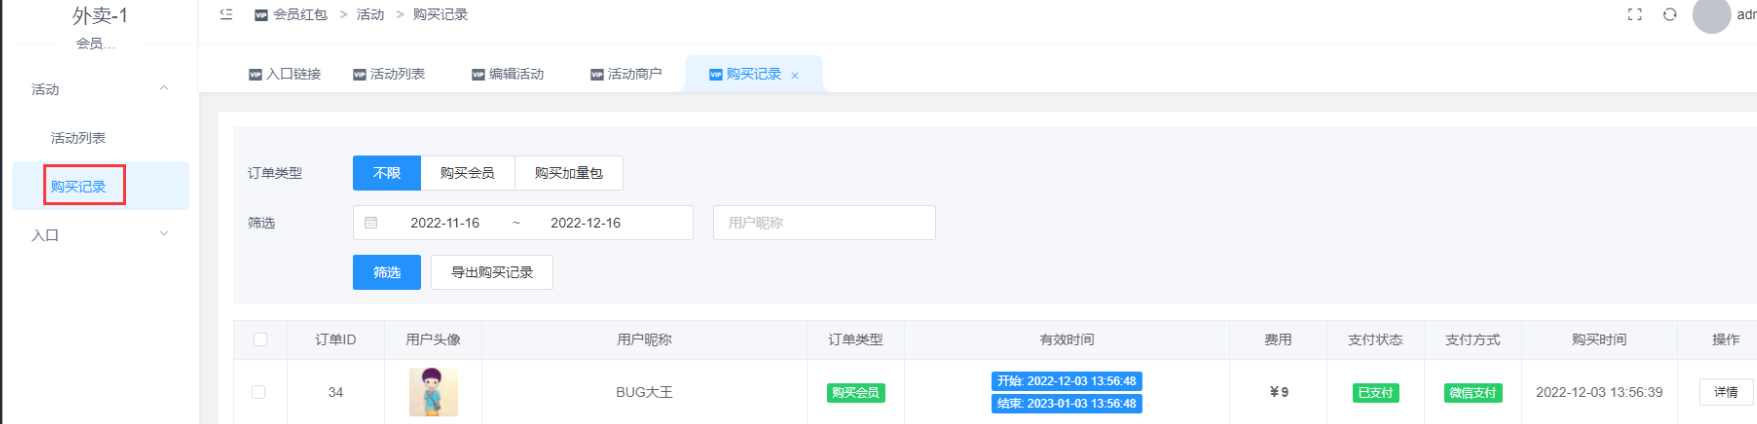1757x424 pixels.
Task: Open 购买记录 in sidebar
Action: click(100, 186)
